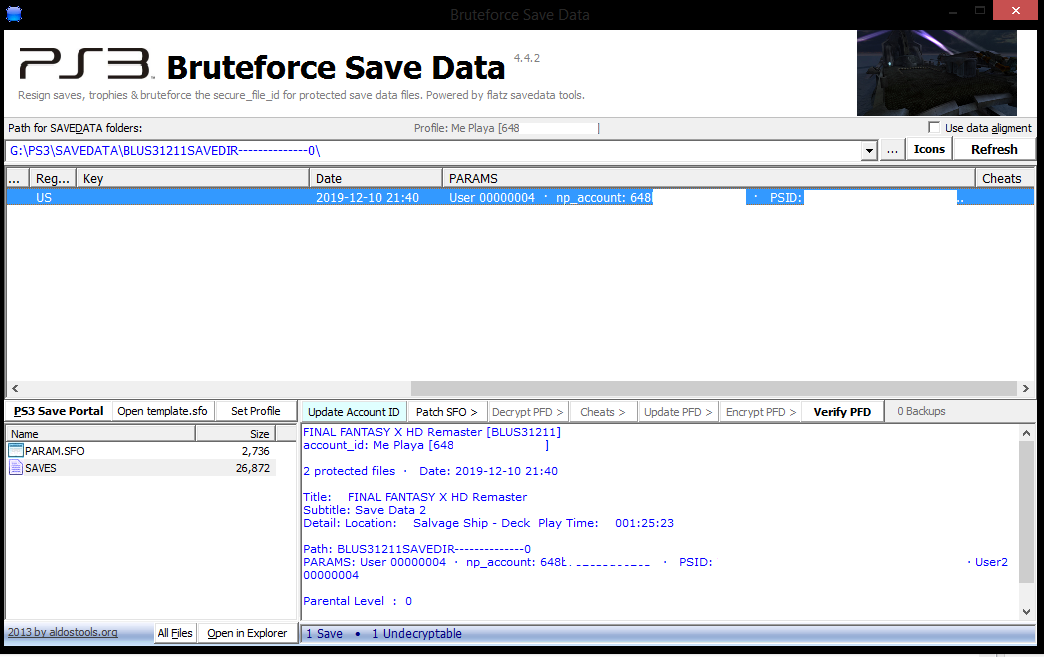Click the details pane vertical scrollbar thumb
1044x657 pixels.
[1026, 511]
